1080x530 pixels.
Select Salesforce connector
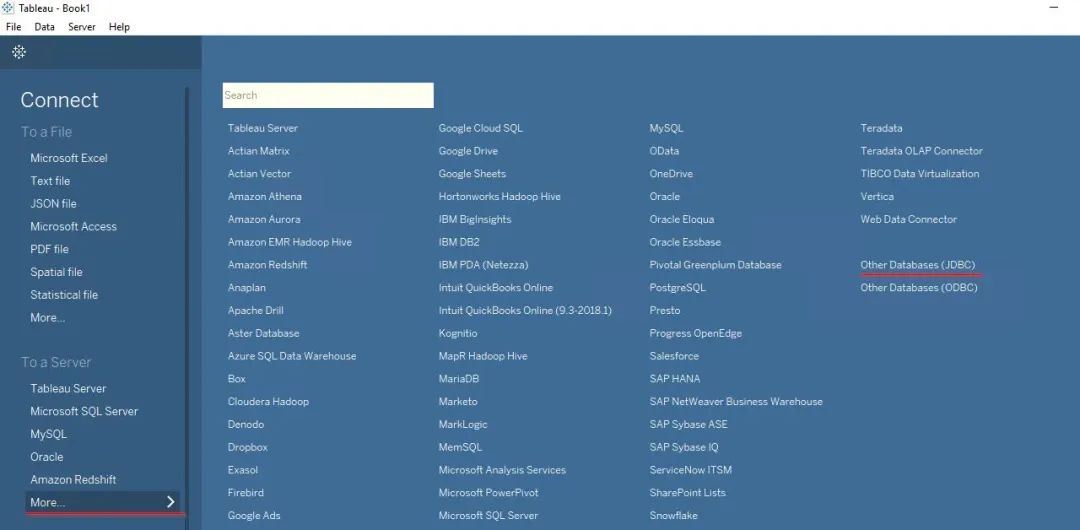point(674,356)
